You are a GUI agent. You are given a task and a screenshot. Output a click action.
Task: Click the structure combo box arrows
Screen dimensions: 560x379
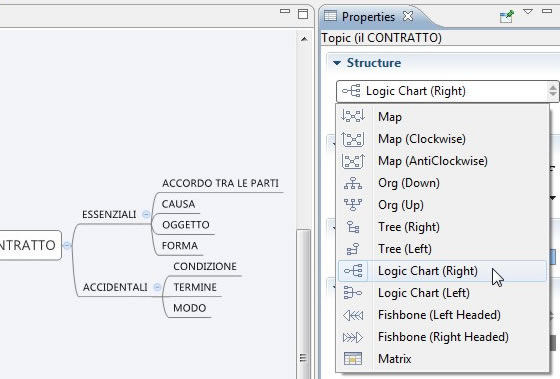tap(553, 91)
